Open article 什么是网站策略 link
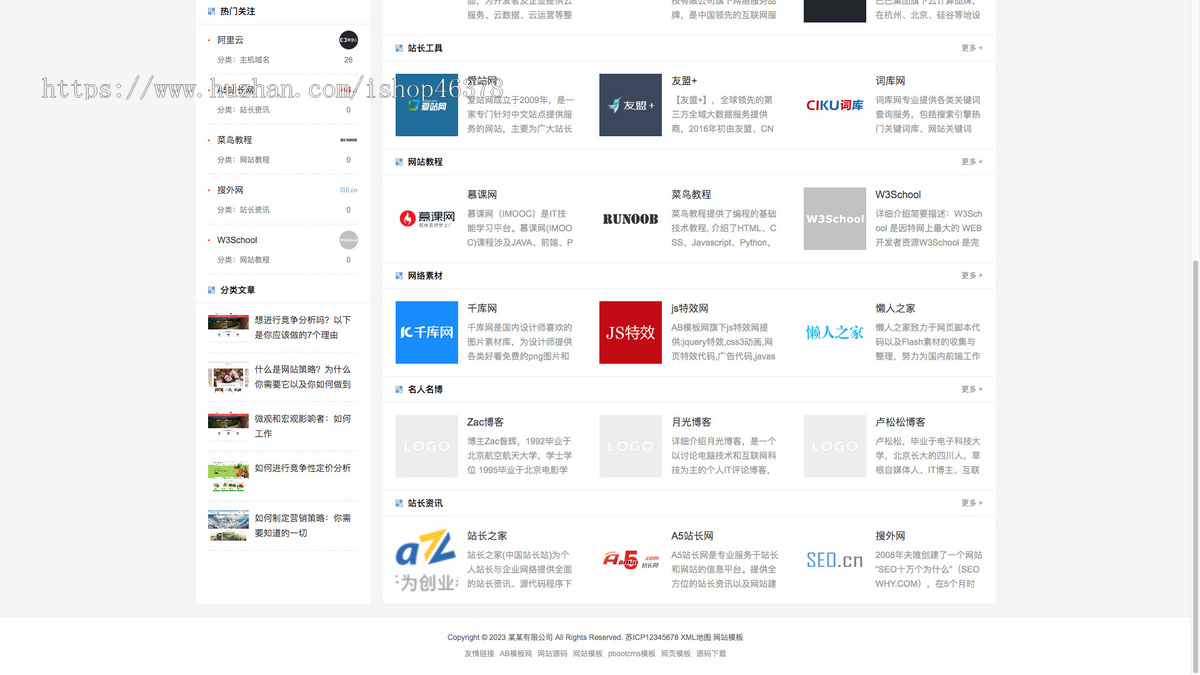Image resolution: width=1200 pixels, height=675 pixels. pos(303,376)
